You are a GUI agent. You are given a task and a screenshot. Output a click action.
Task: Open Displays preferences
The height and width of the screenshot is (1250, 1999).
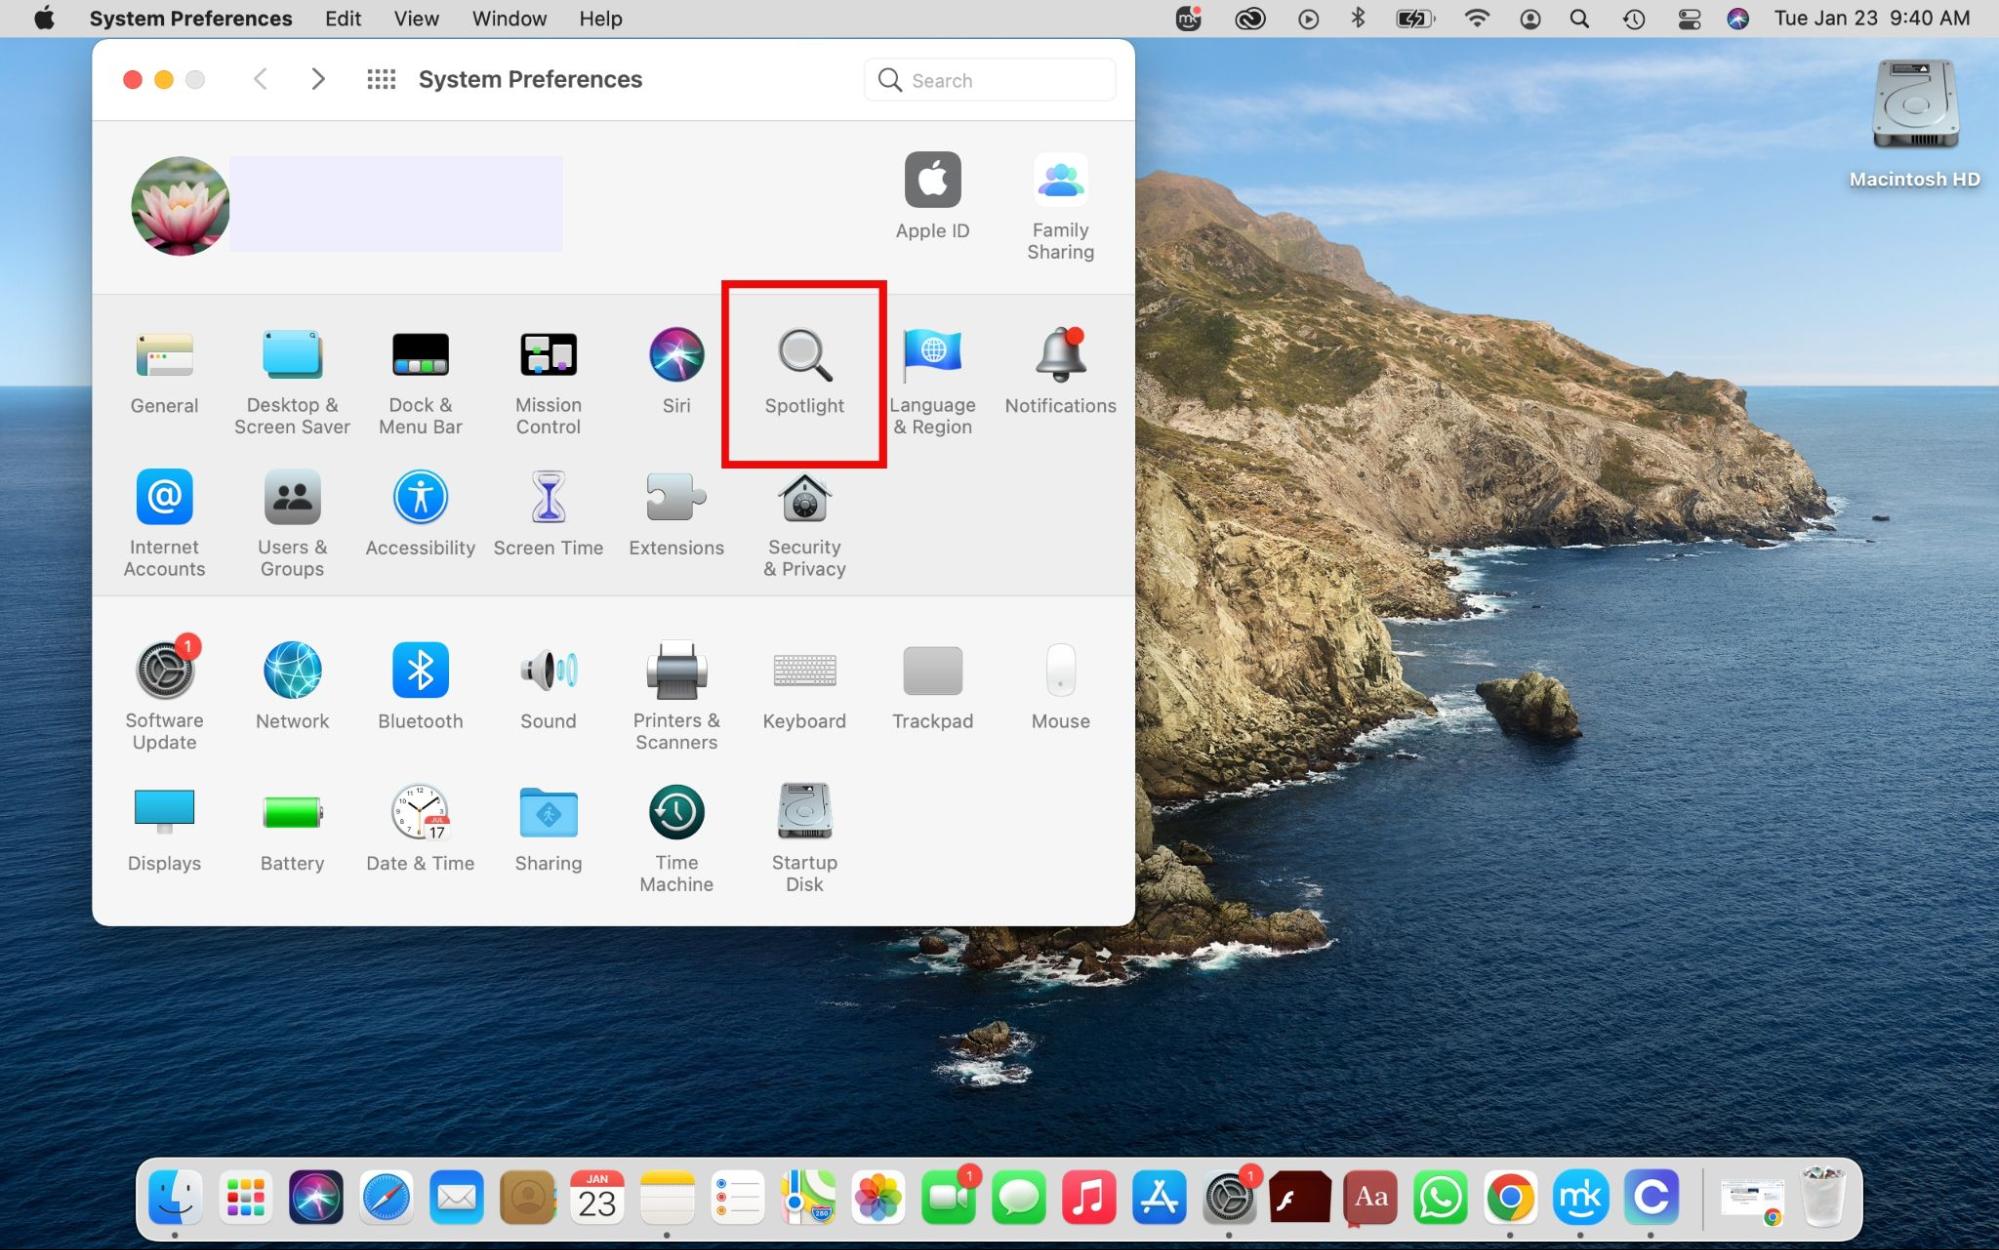[x=164, y=830]
